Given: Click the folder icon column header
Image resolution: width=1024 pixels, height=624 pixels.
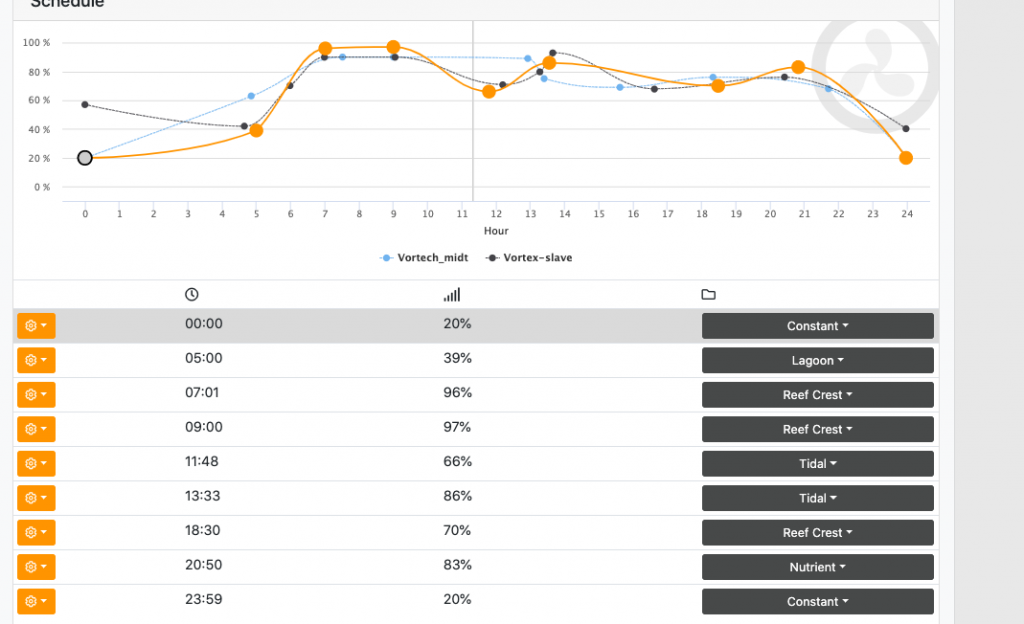Looking at the screenshot, I should coord(709,295).
